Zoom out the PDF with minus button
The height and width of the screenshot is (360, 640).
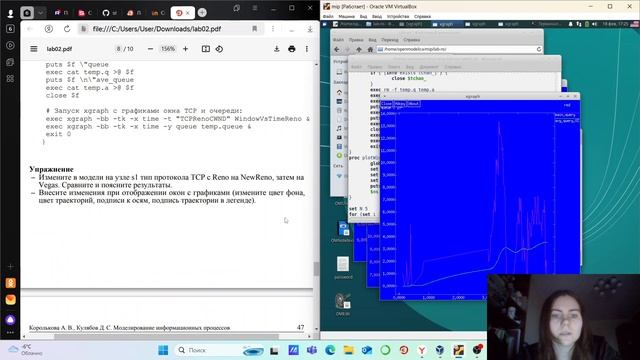pyautogui.click(x=150, y=49)
